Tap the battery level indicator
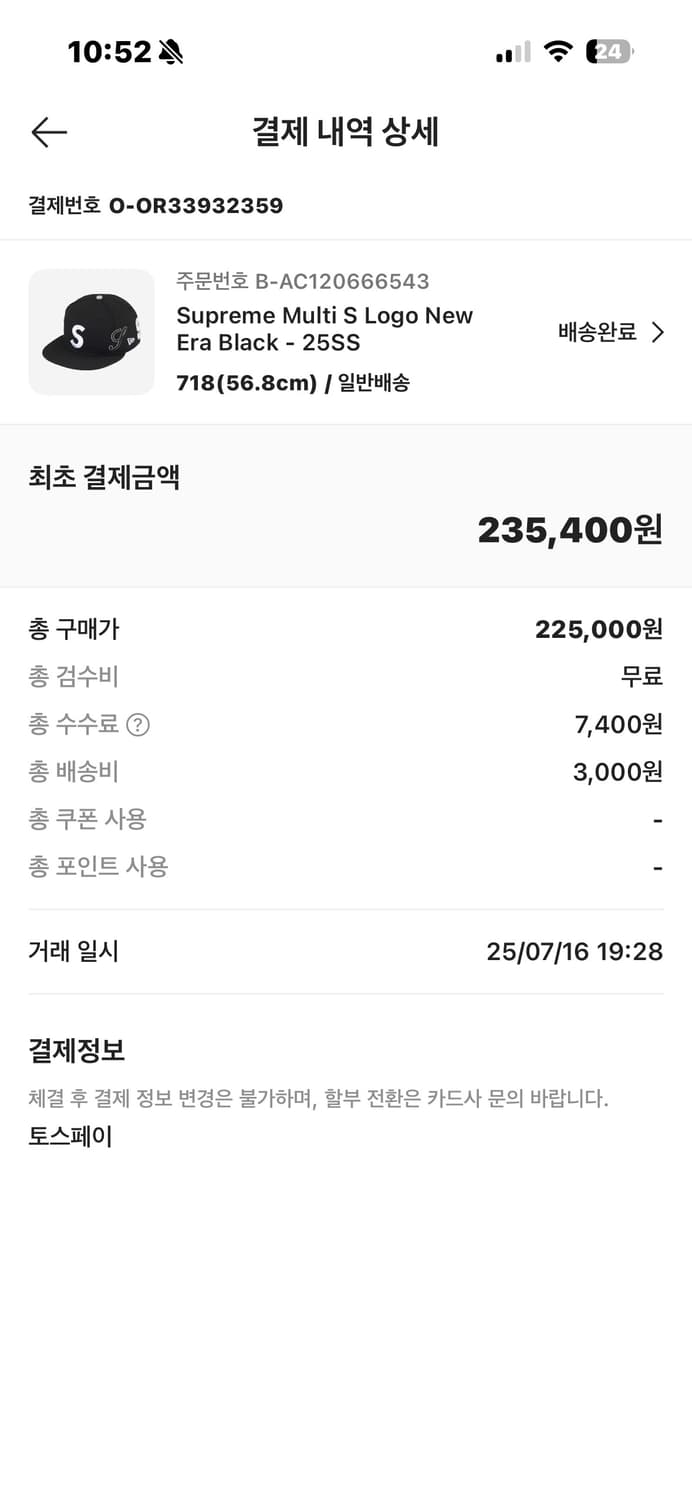The height and width of the screenshot is (1500, 692). point(609,52)
